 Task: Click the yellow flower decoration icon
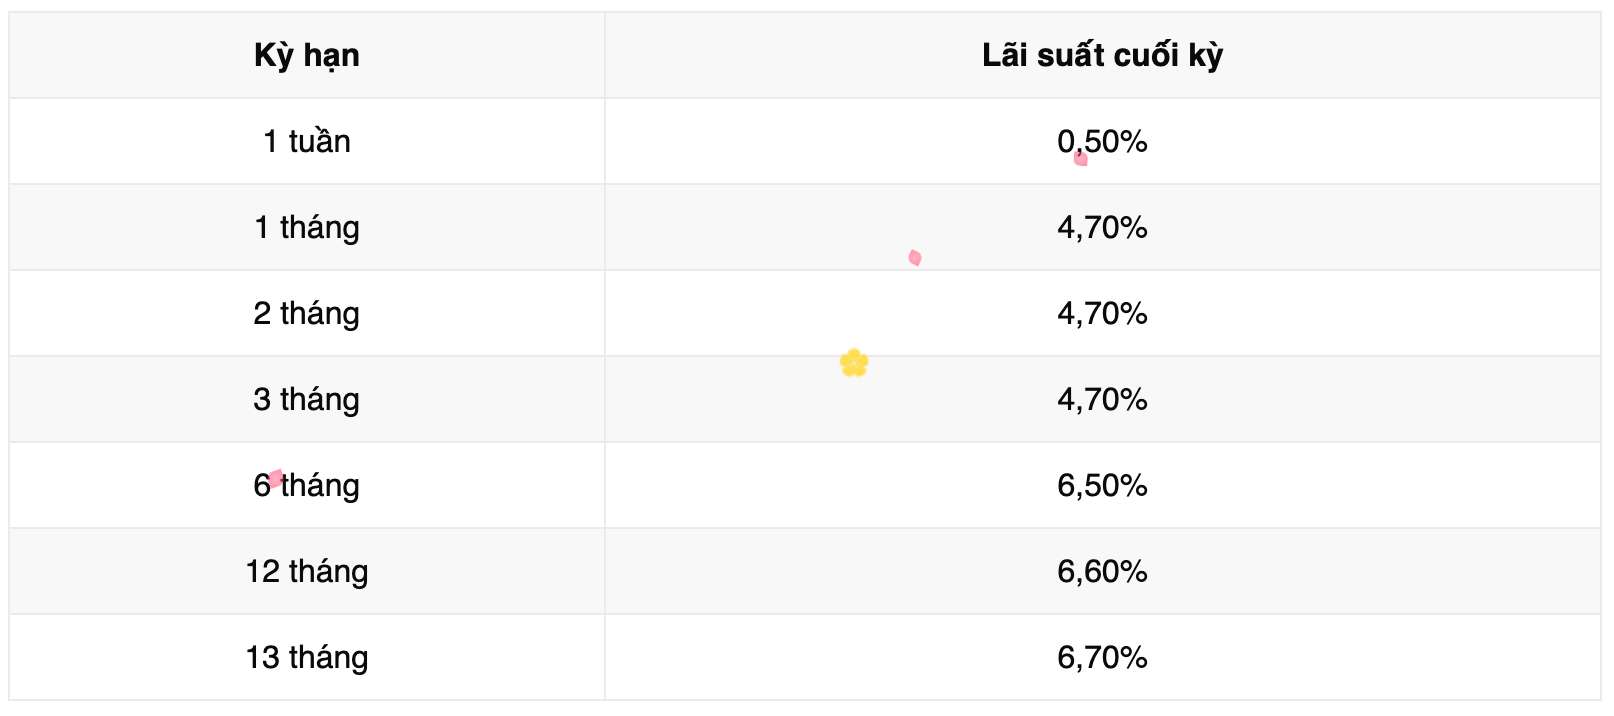coord(854,362)
